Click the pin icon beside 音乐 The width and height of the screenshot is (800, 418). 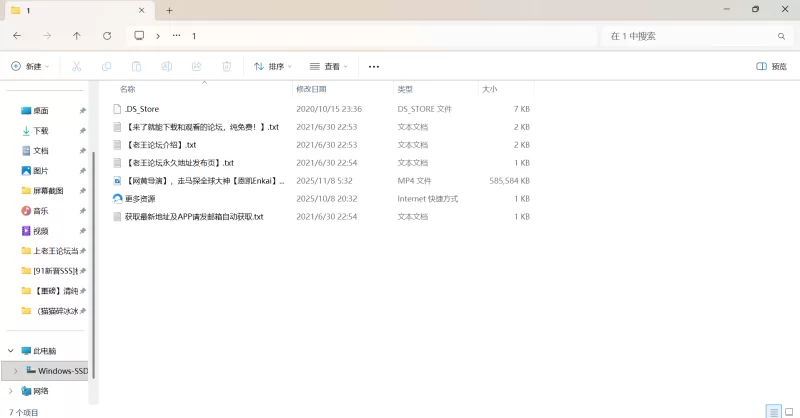point(83,211)
